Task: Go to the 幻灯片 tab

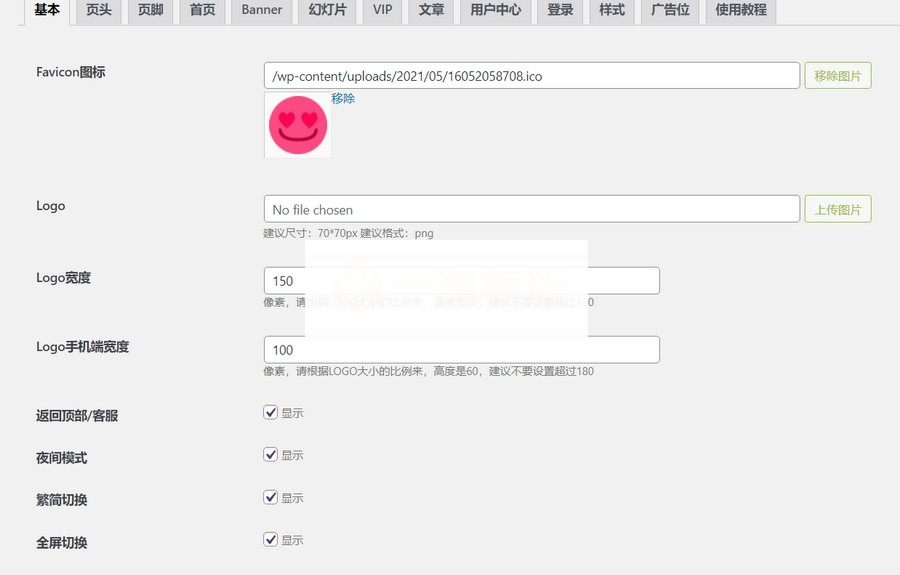Action: click(328, 11)
